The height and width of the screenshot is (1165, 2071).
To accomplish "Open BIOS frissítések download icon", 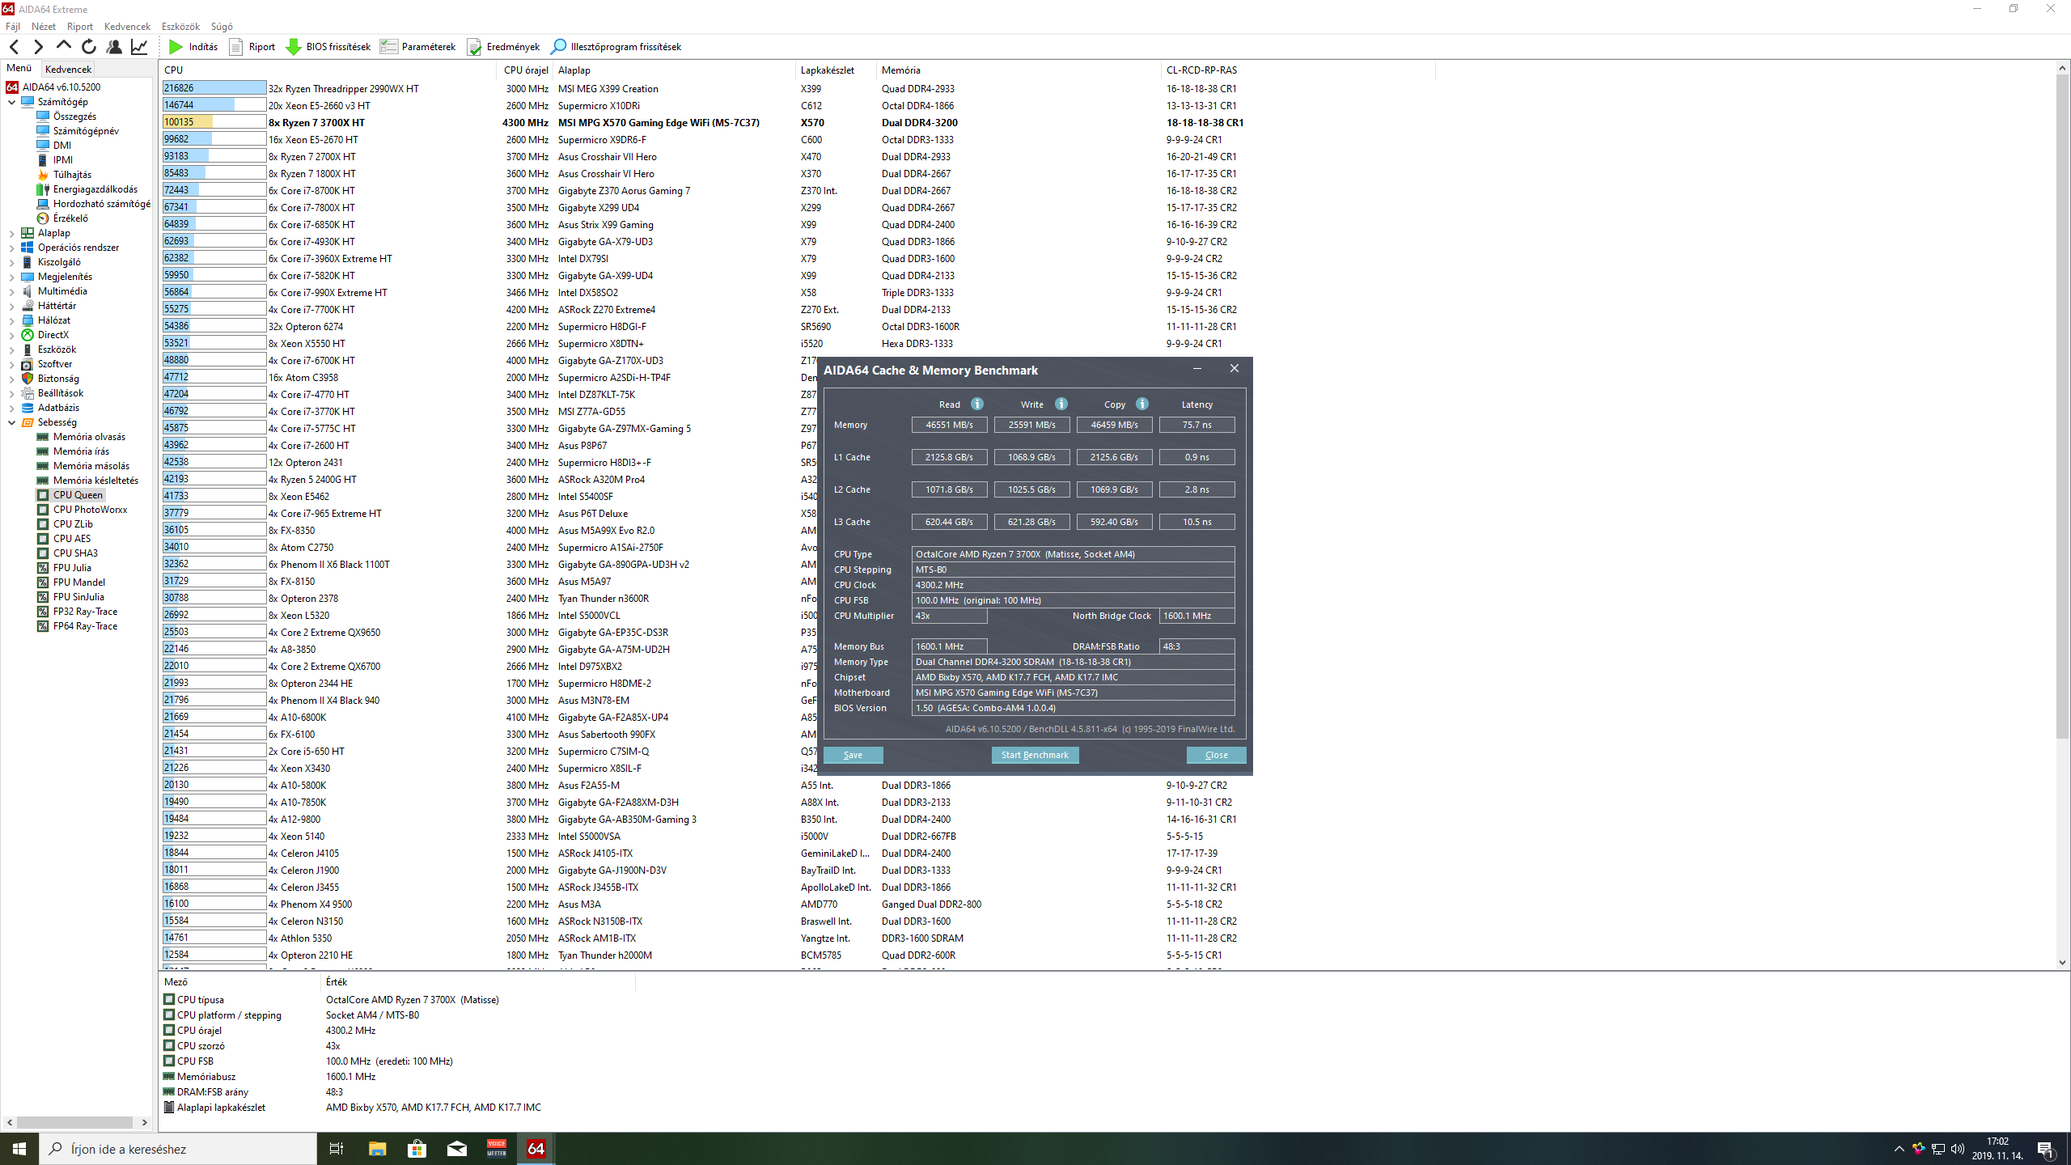I will click(294, 47).
